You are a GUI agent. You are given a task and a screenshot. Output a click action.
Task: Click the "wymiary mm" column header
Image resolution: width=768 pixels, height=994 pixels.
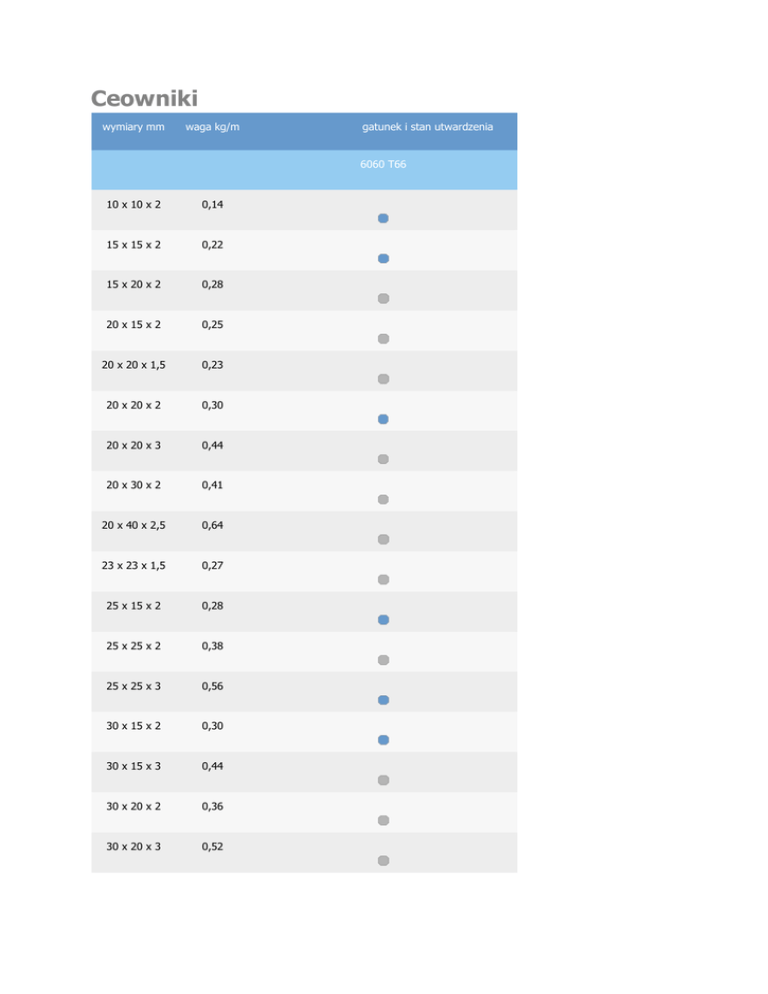pyautogui.click(x=133, y=127)
